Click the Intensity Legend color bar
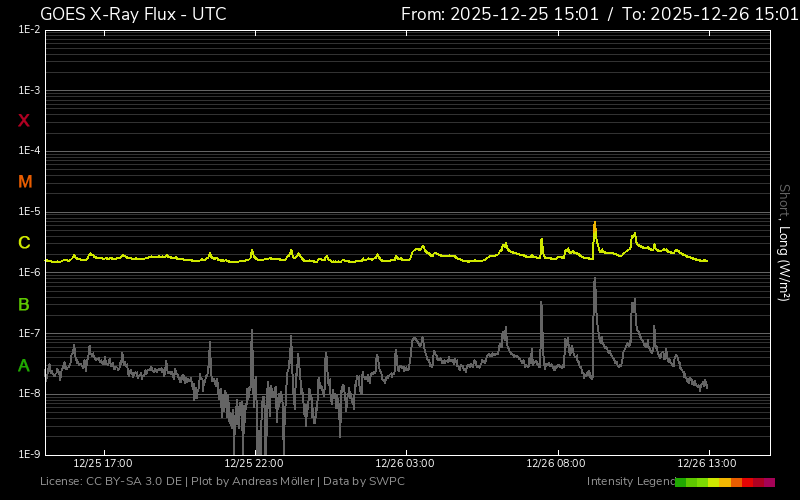Viewport: 800px width, 500px height. coord(724,482)
